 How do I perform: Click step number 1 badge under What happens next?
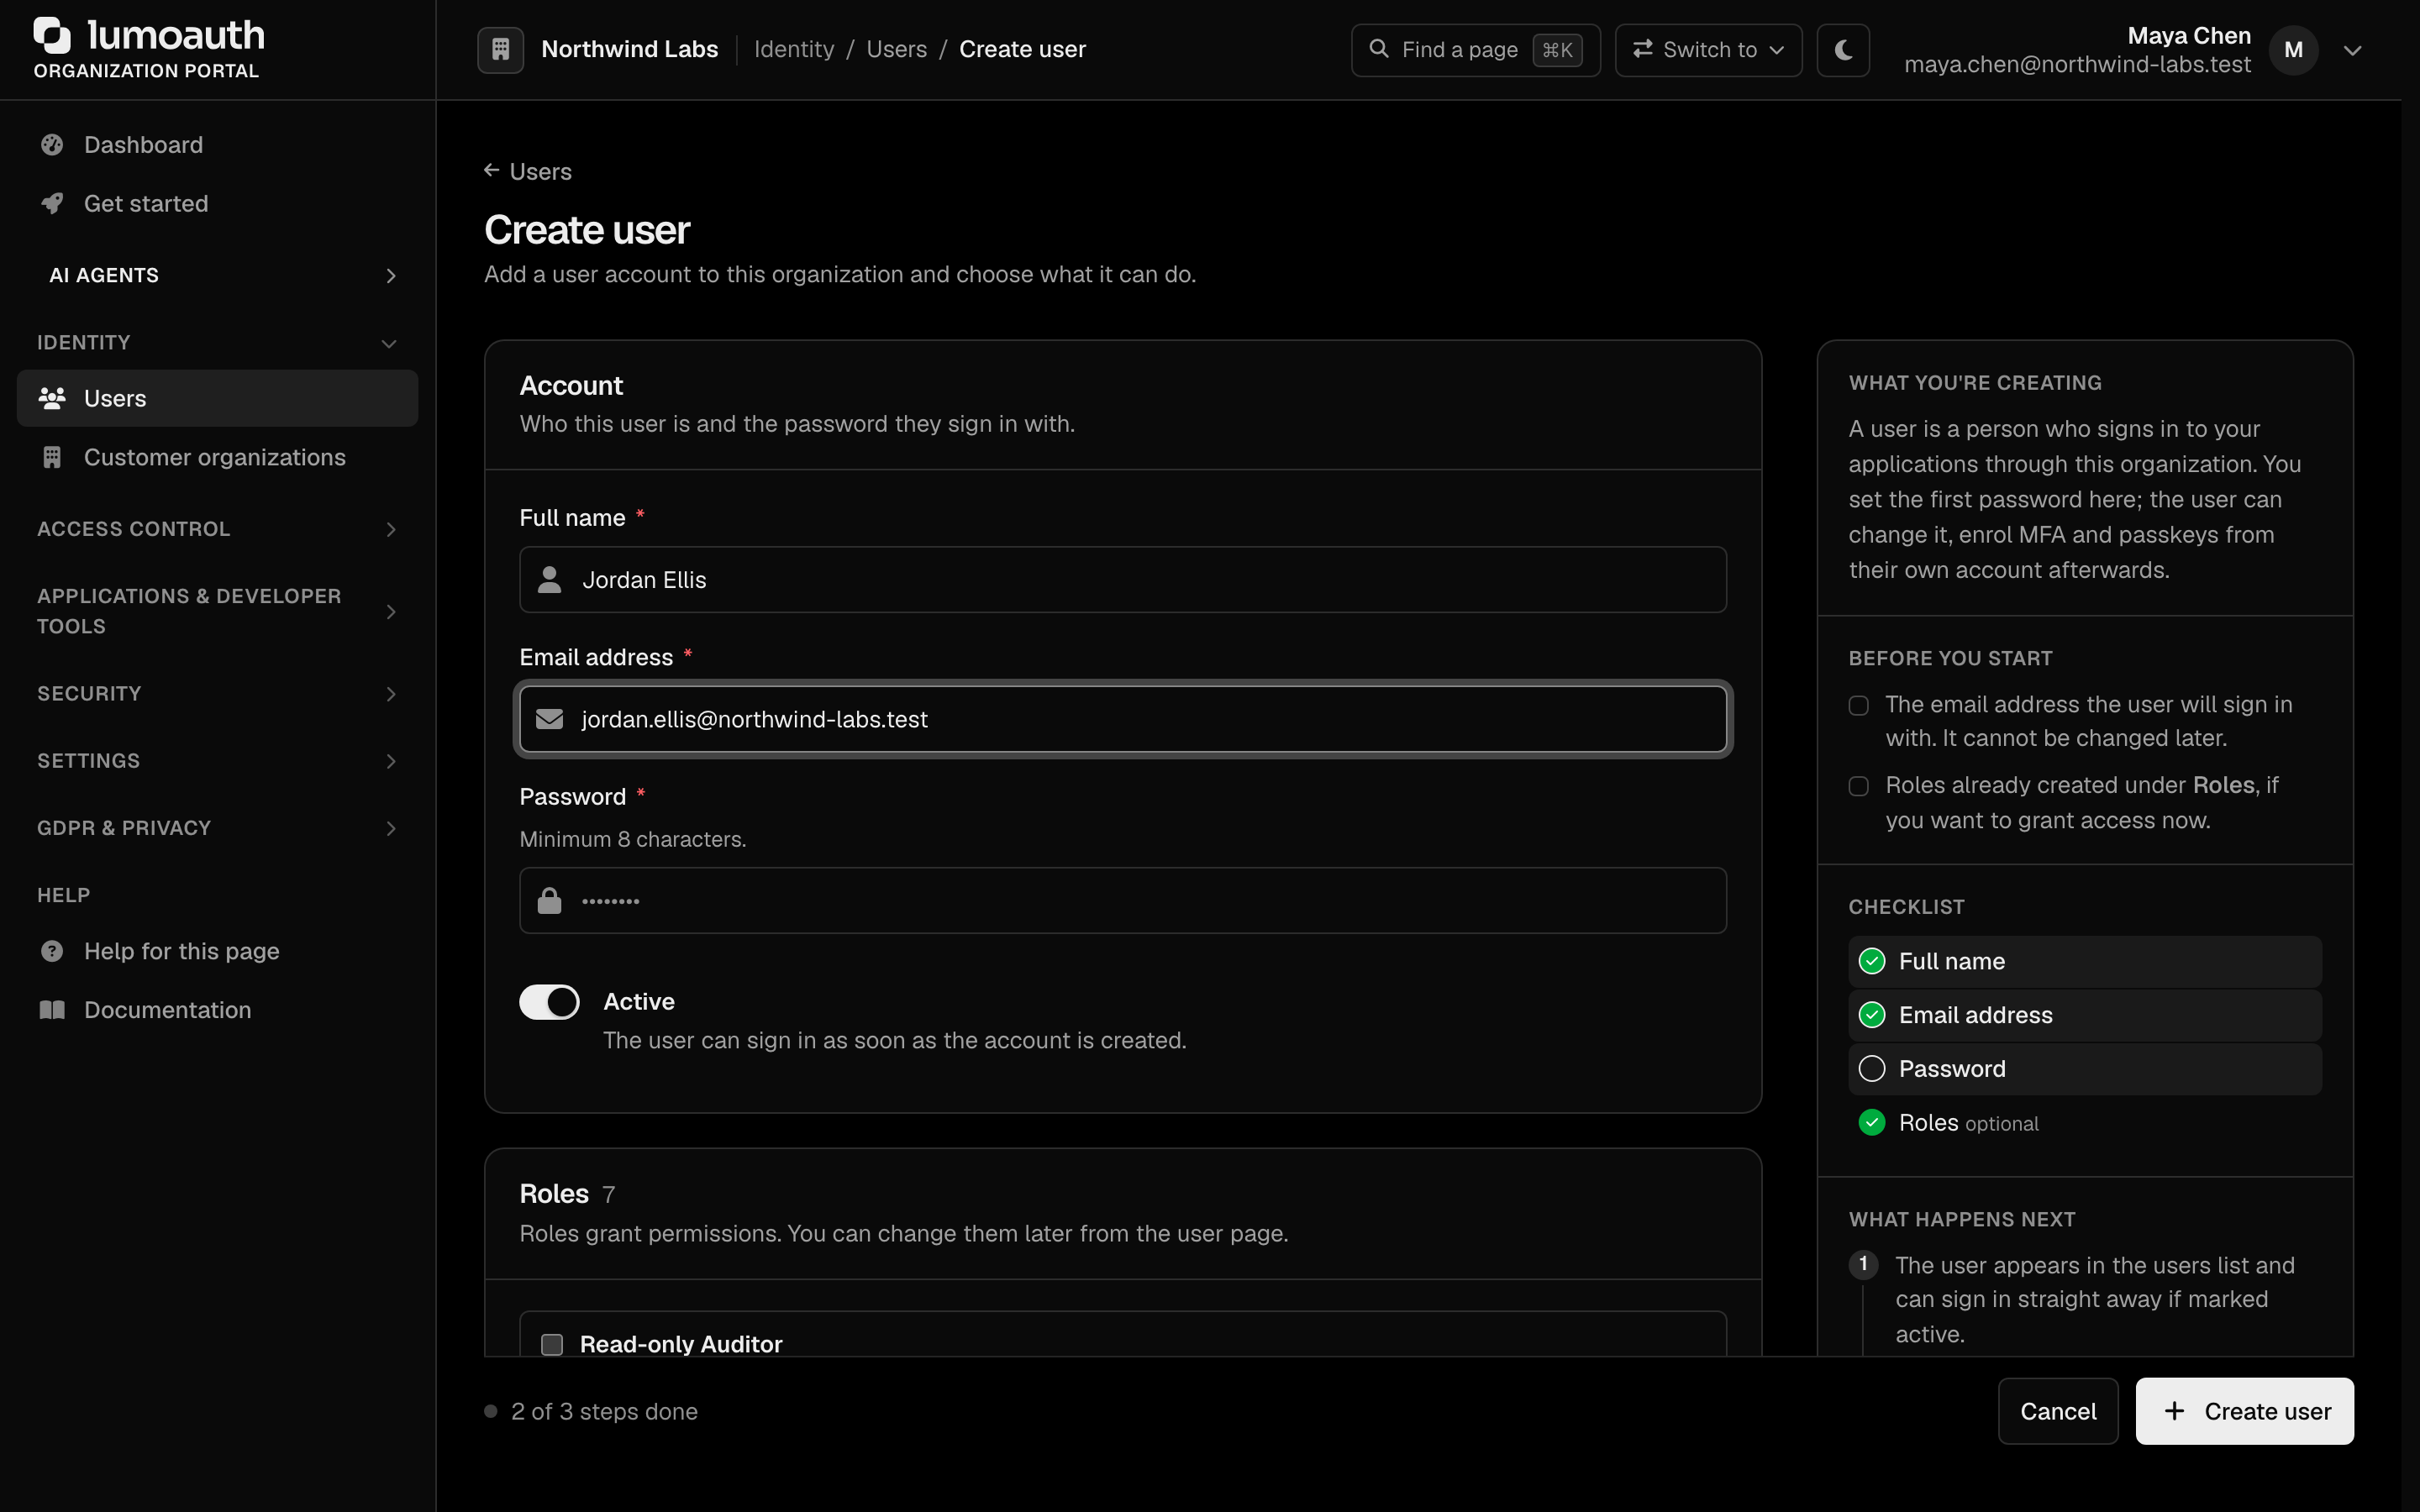point(1863,1264)
